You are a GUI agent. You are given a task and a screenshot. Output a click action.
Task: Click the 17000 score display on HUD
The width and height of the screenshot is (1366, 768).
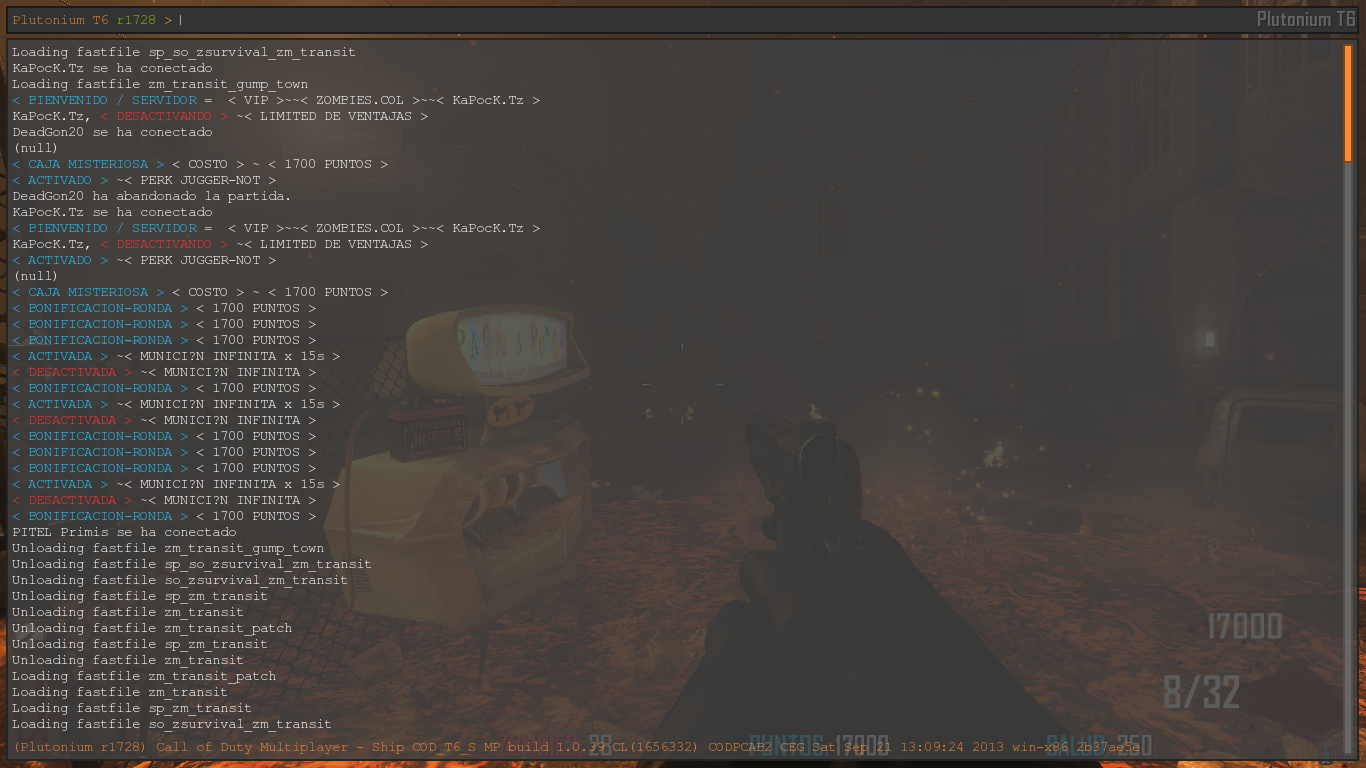[x=1244, y=627]
